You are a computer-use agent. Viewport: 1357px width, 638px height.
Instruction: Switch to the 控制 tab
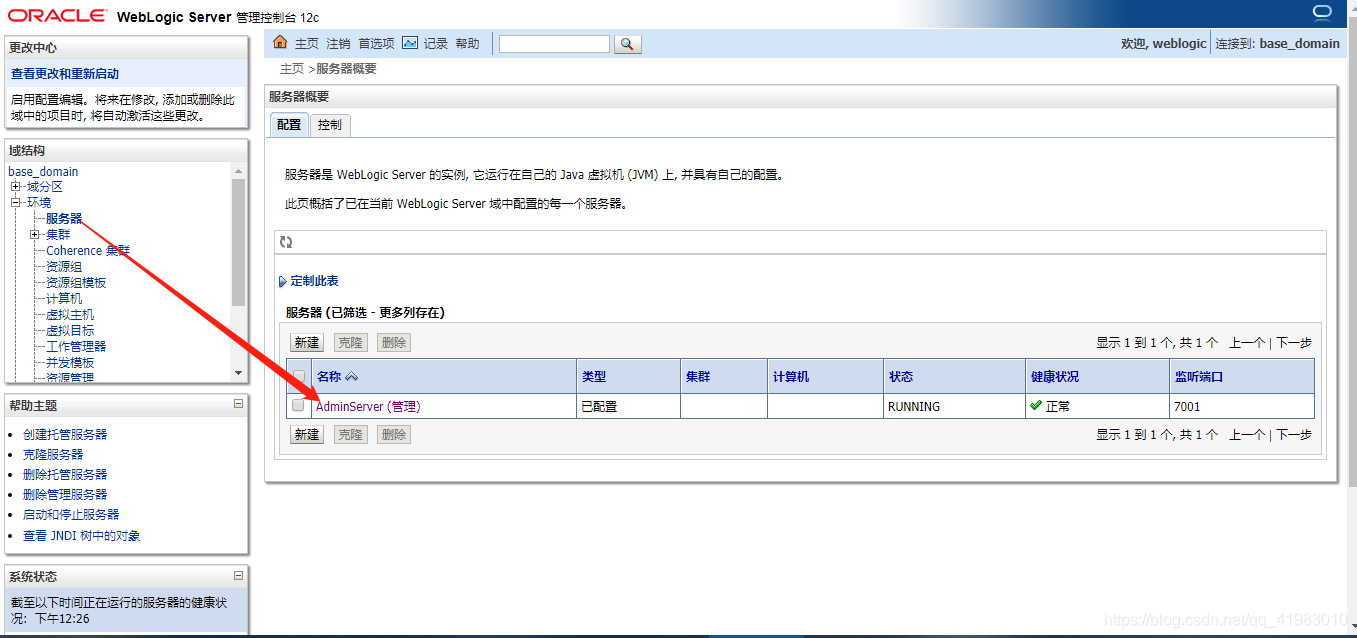(329, 125)
